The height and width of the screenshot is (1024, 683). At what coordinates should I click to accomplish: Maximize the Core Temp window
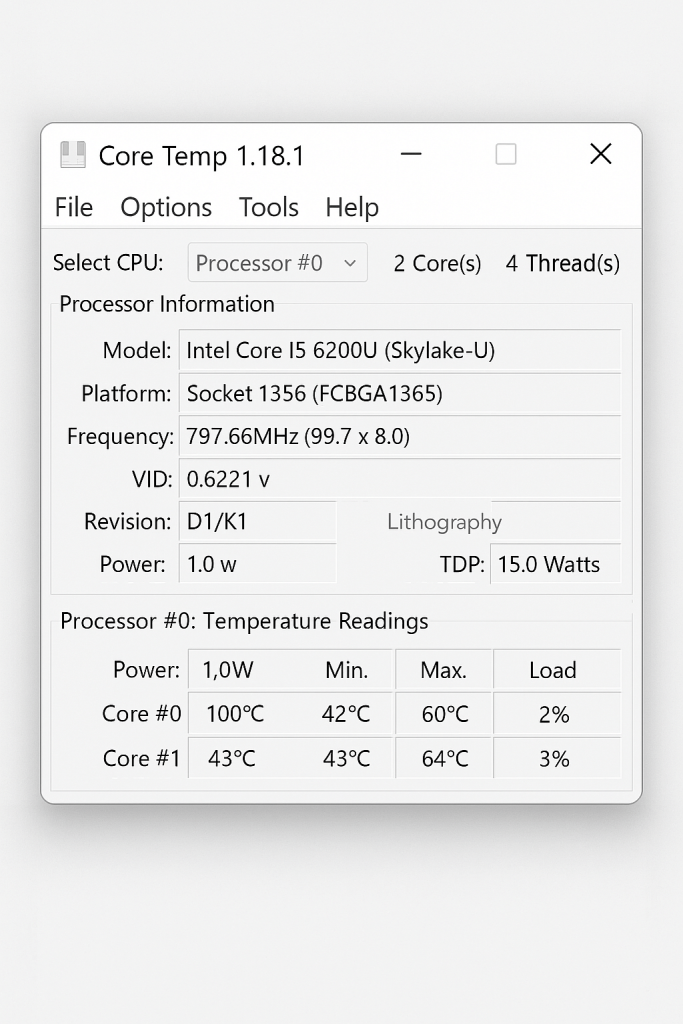tap(506, 154)
